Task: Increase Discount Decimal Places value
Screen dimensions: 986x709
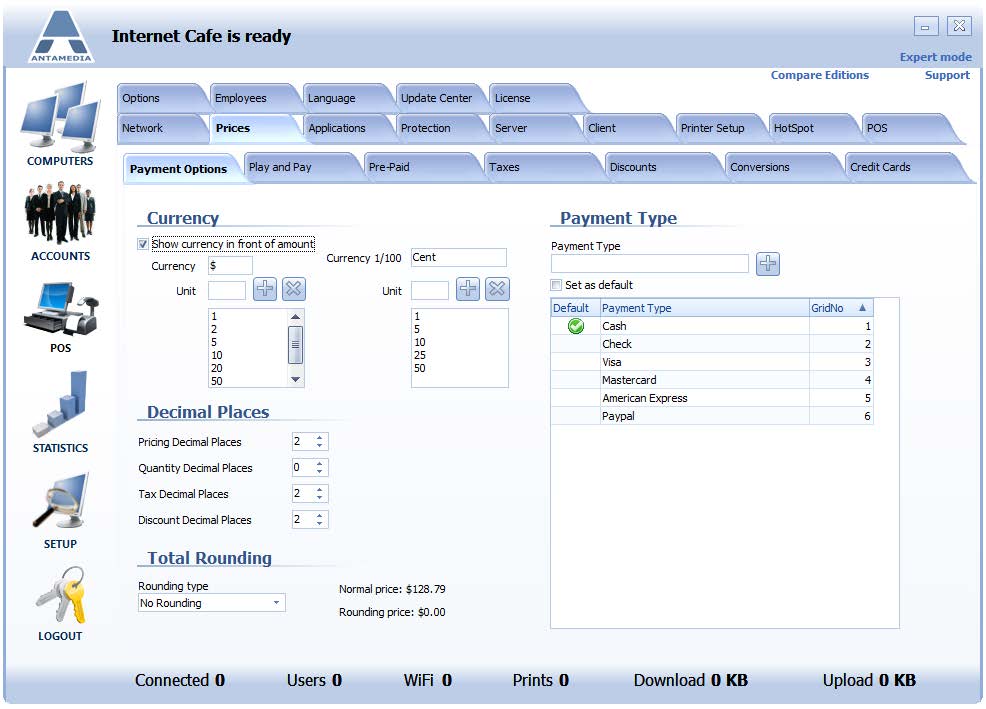Action: click(319, 516)
